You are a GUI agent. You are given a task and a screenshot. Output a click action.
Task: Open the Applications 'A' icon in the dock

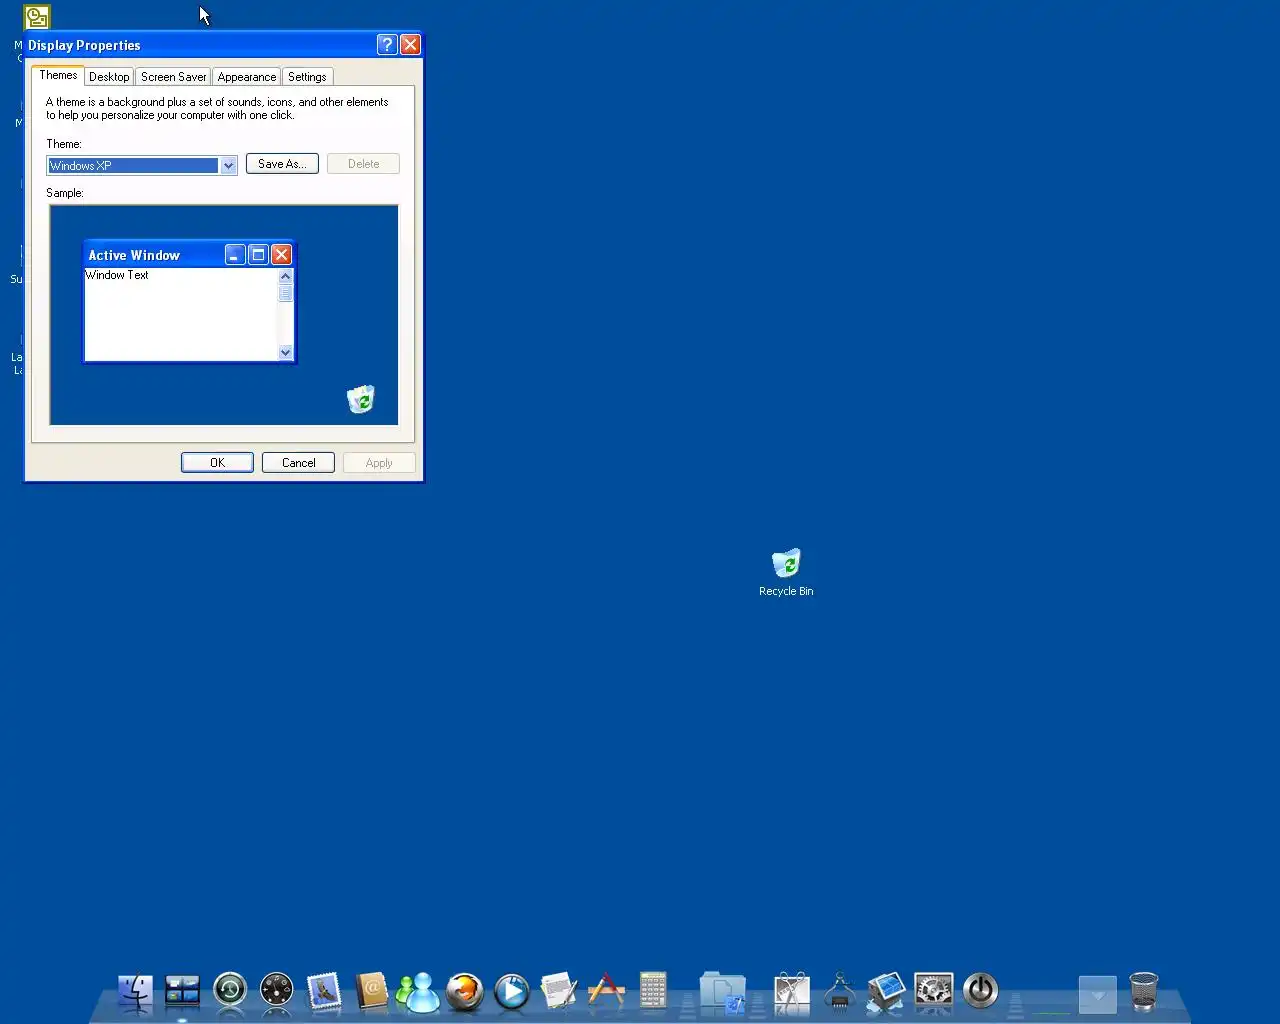tap(606, 991)
